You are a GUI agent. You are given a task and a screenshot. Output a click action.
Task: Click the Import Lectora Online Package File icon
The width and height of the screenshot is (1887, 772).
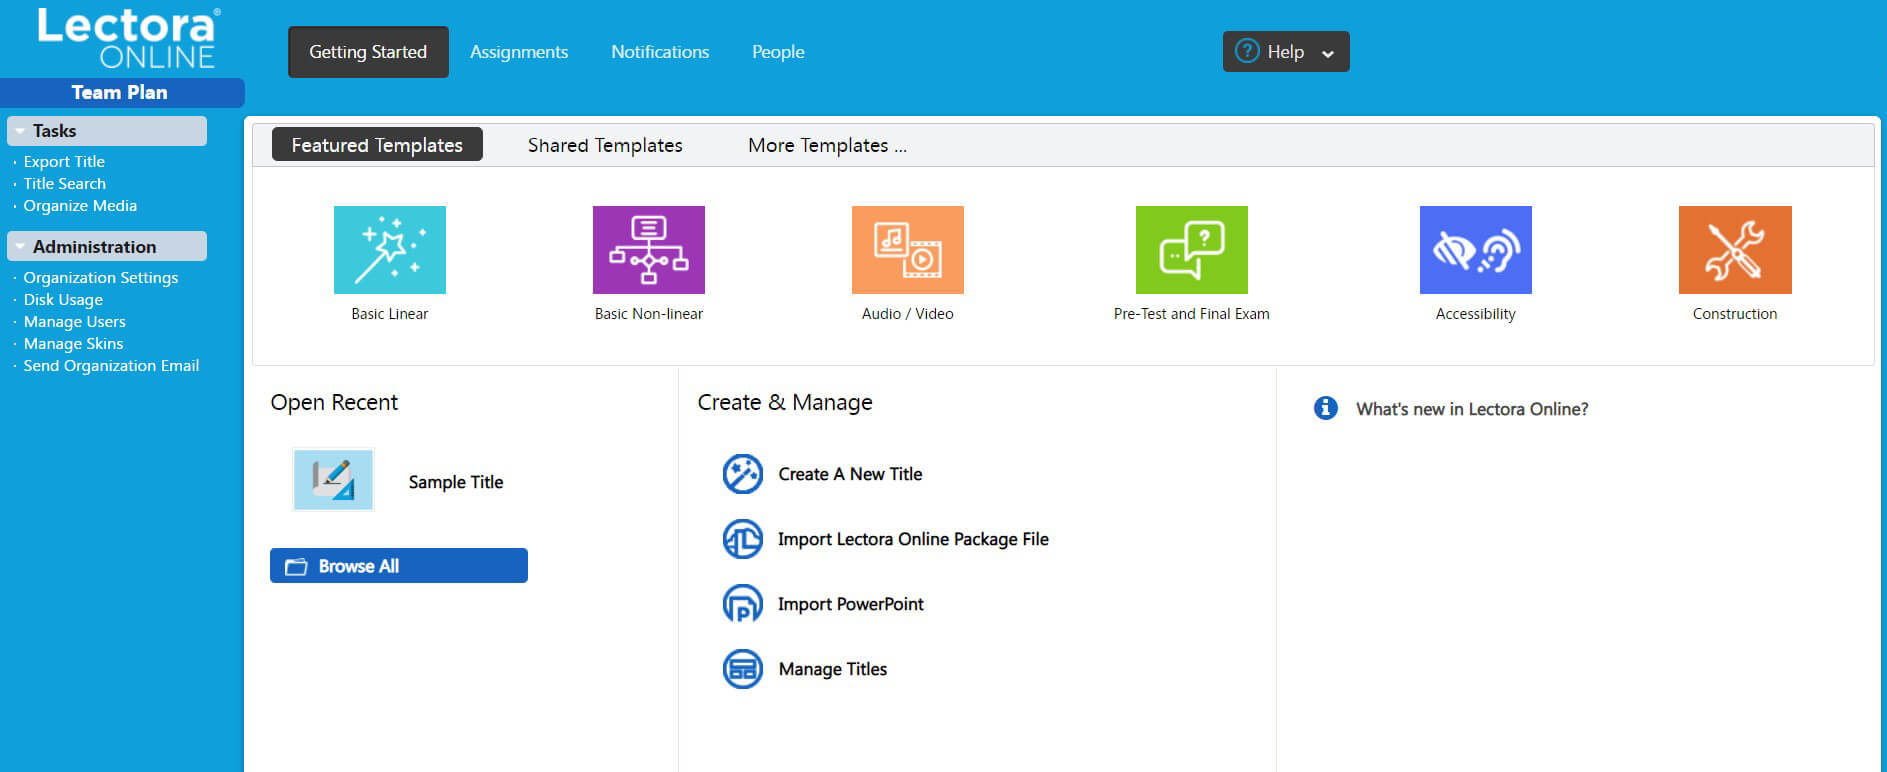743,539
